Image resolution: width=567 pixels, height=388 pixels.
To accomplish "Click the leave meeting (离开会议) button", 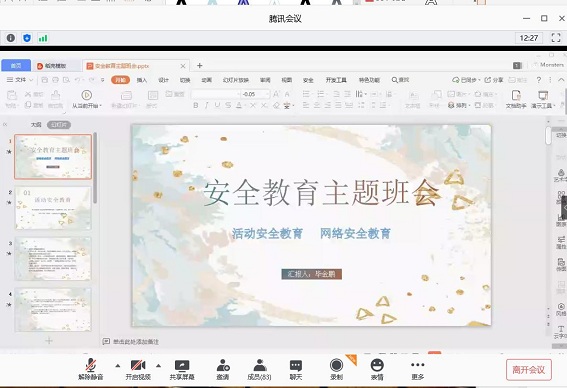I will tap(529, 370).
